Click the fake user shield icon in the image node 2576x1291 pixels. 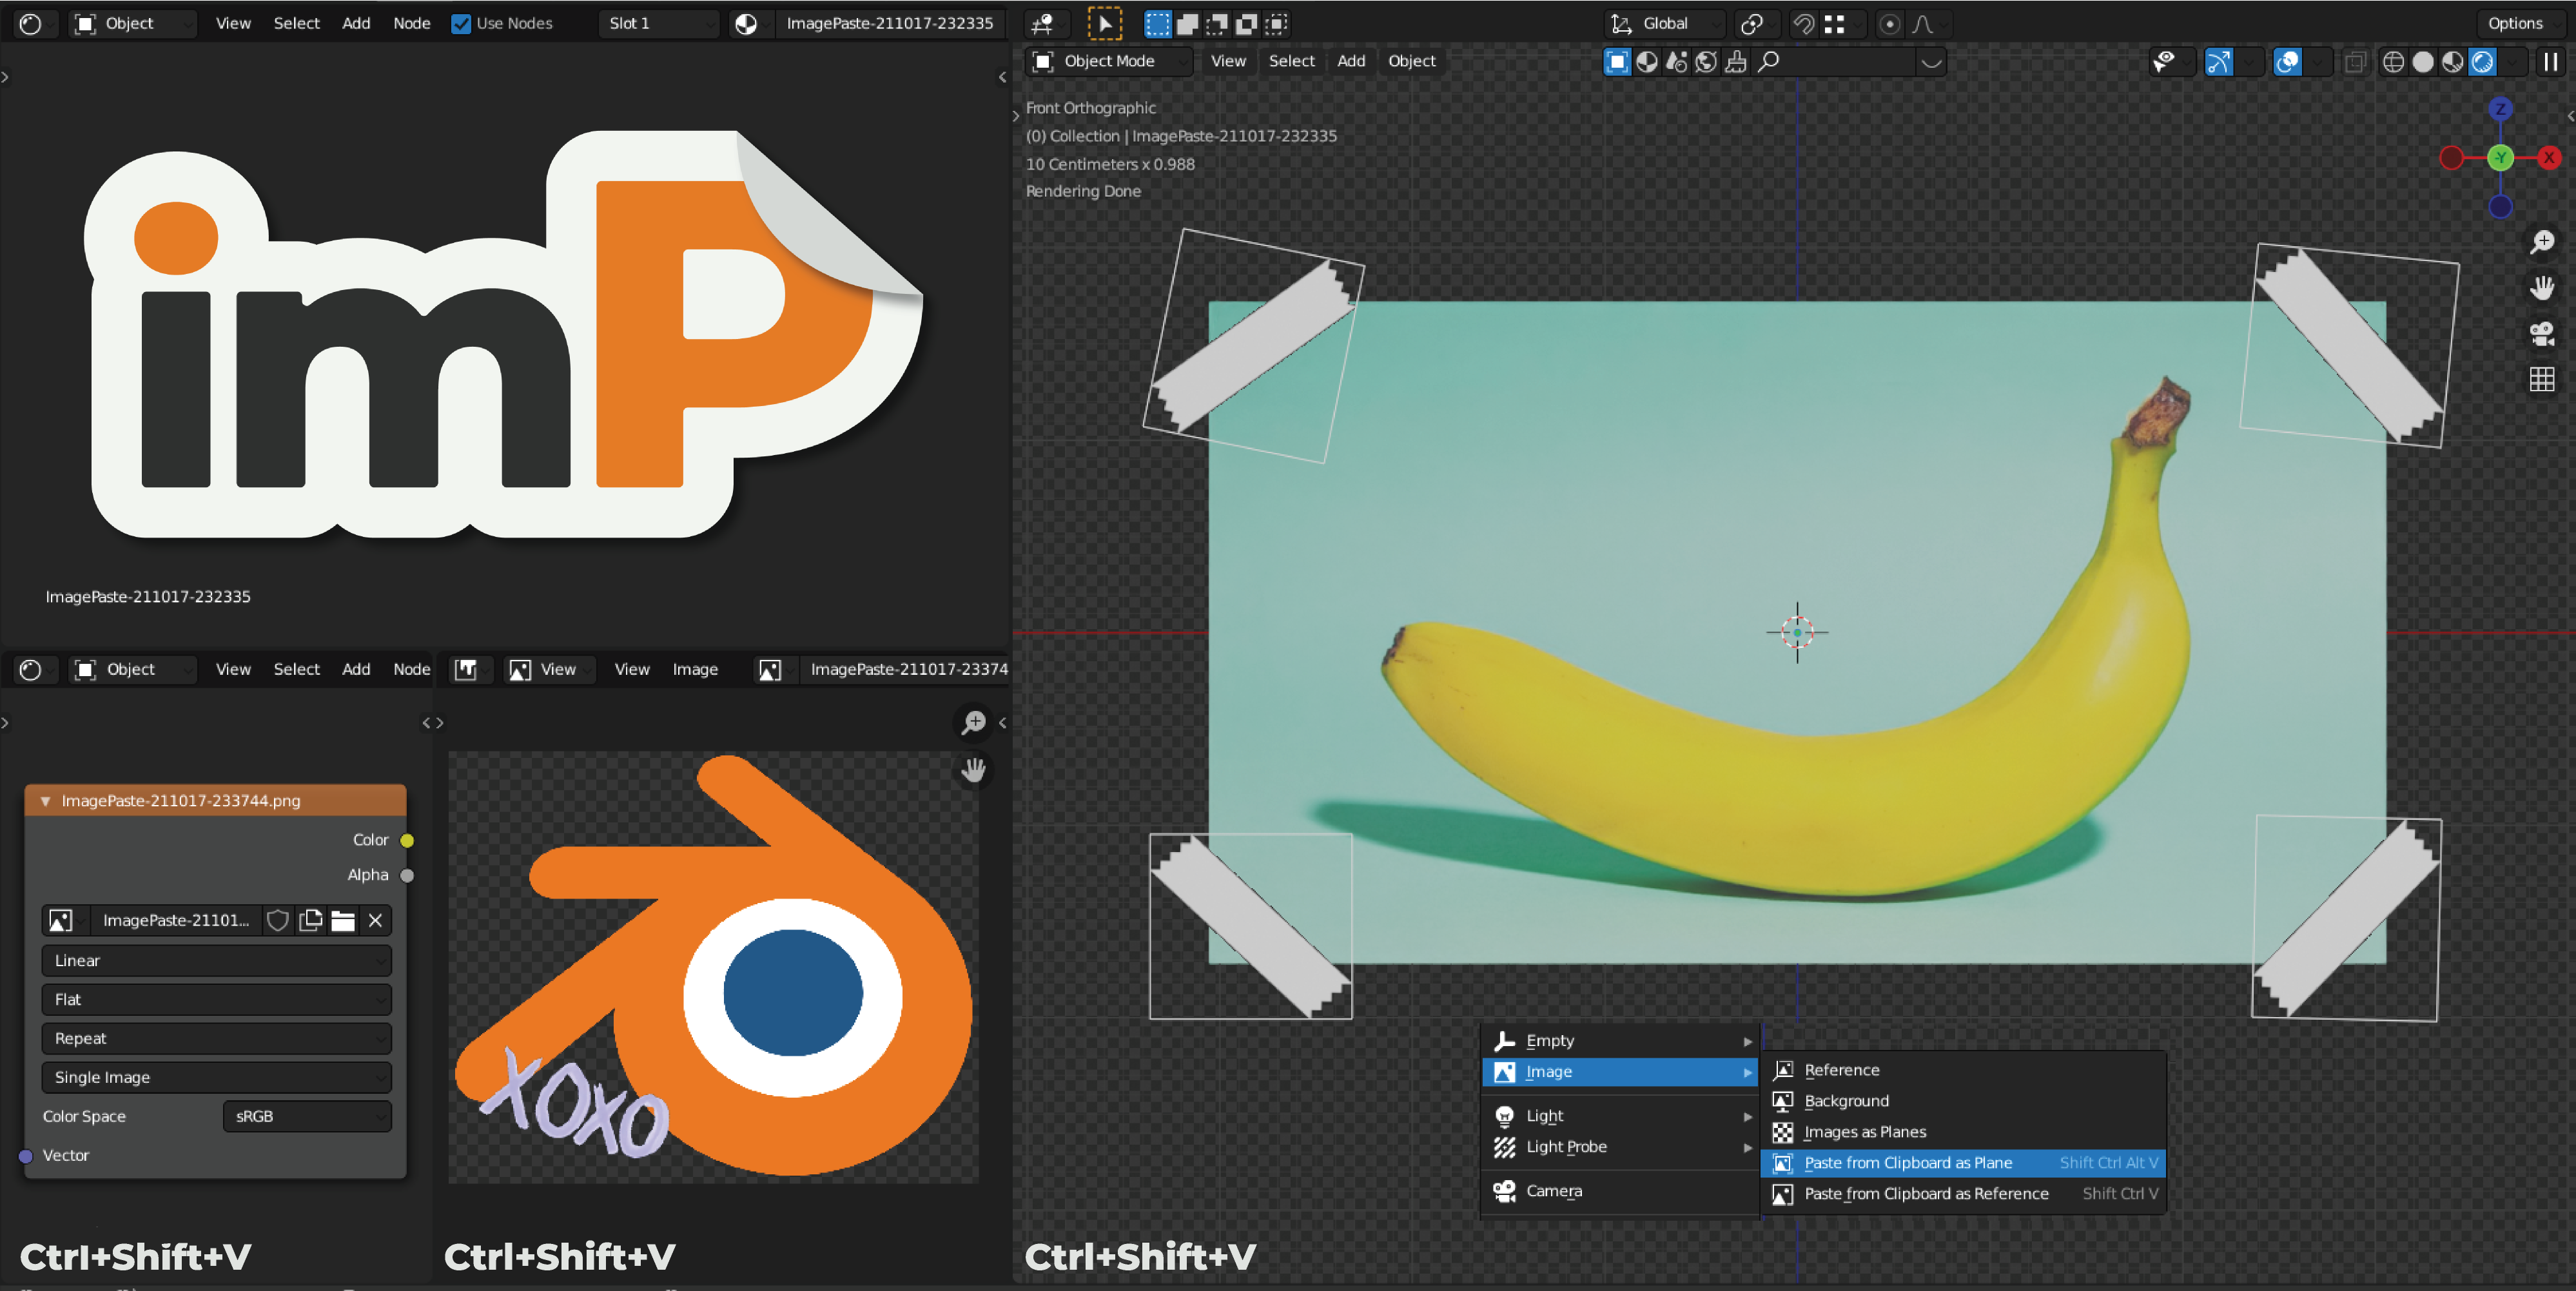point(278,920)
